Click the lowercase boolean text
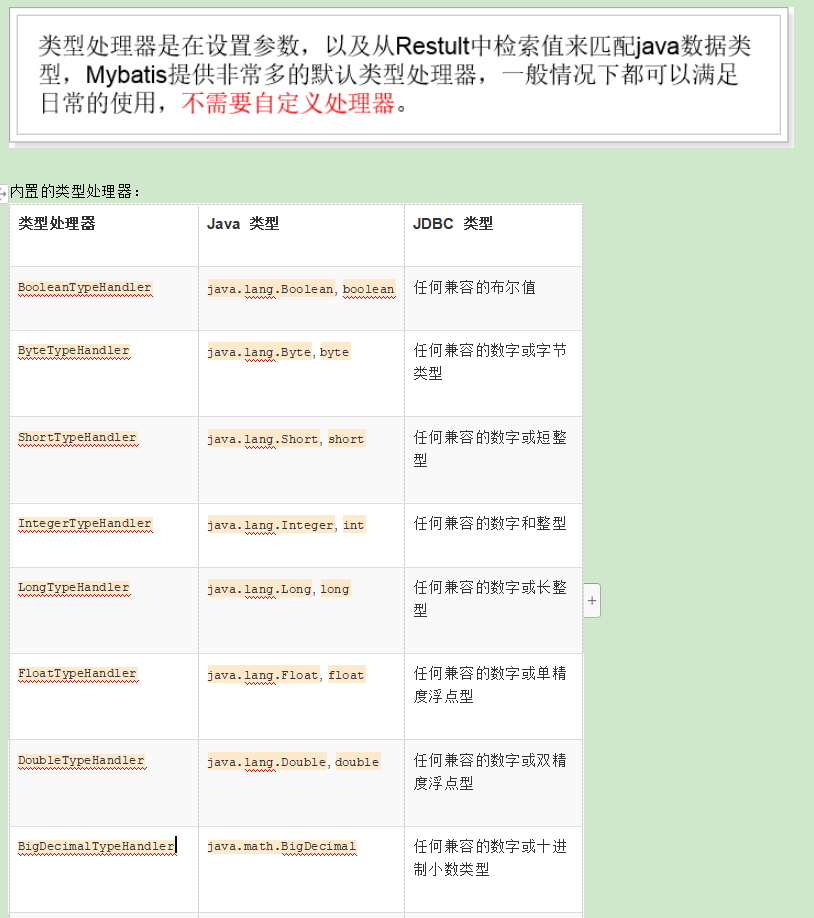The width and height of the screenshot is (814, 918). (368, 289)
